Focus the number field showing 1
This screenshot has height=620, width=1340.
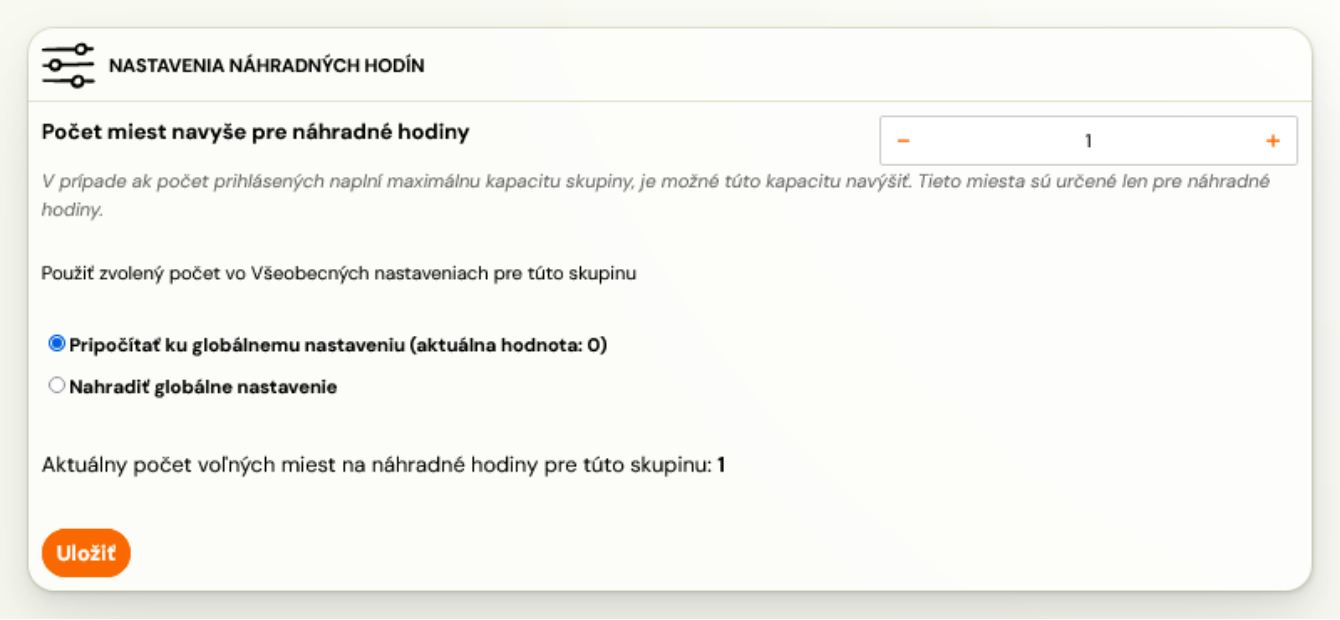pyautogui.click(x=1088, y=141)
